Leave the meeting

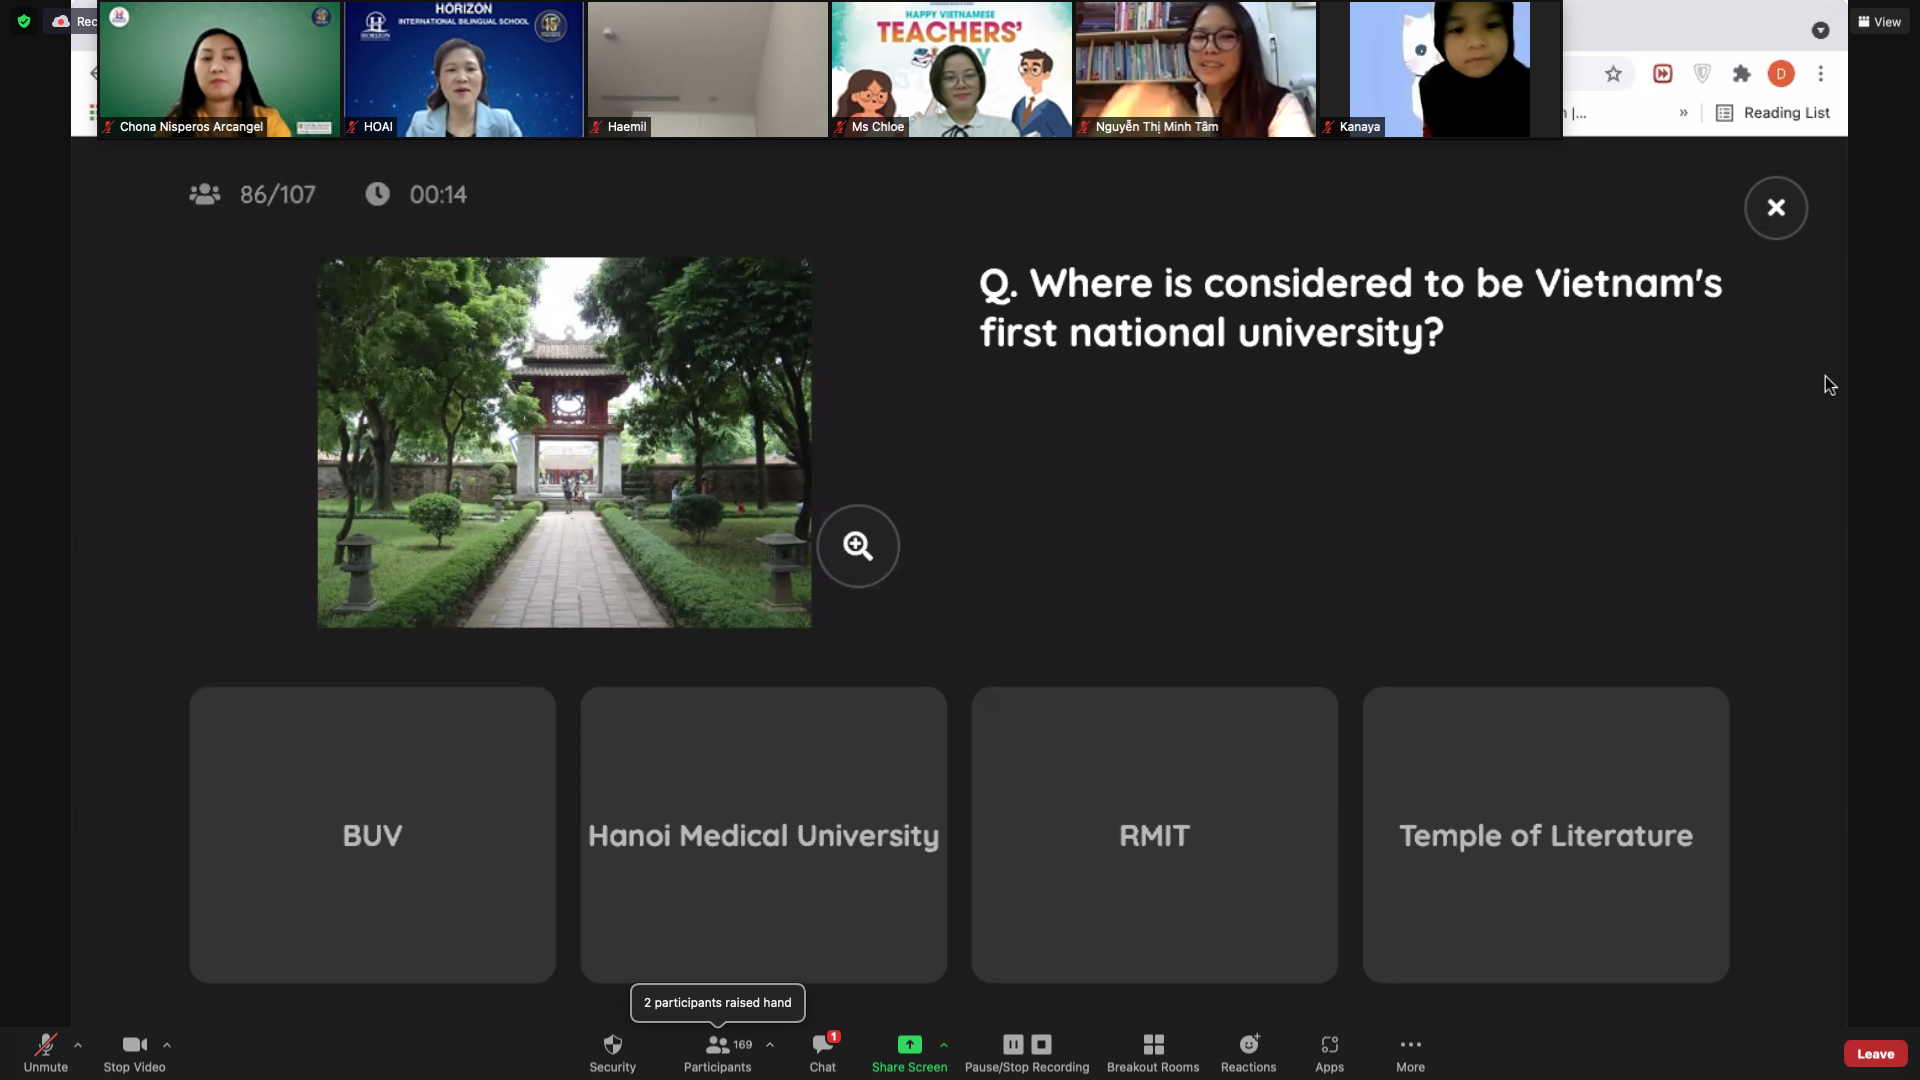pos(1875,1053)
